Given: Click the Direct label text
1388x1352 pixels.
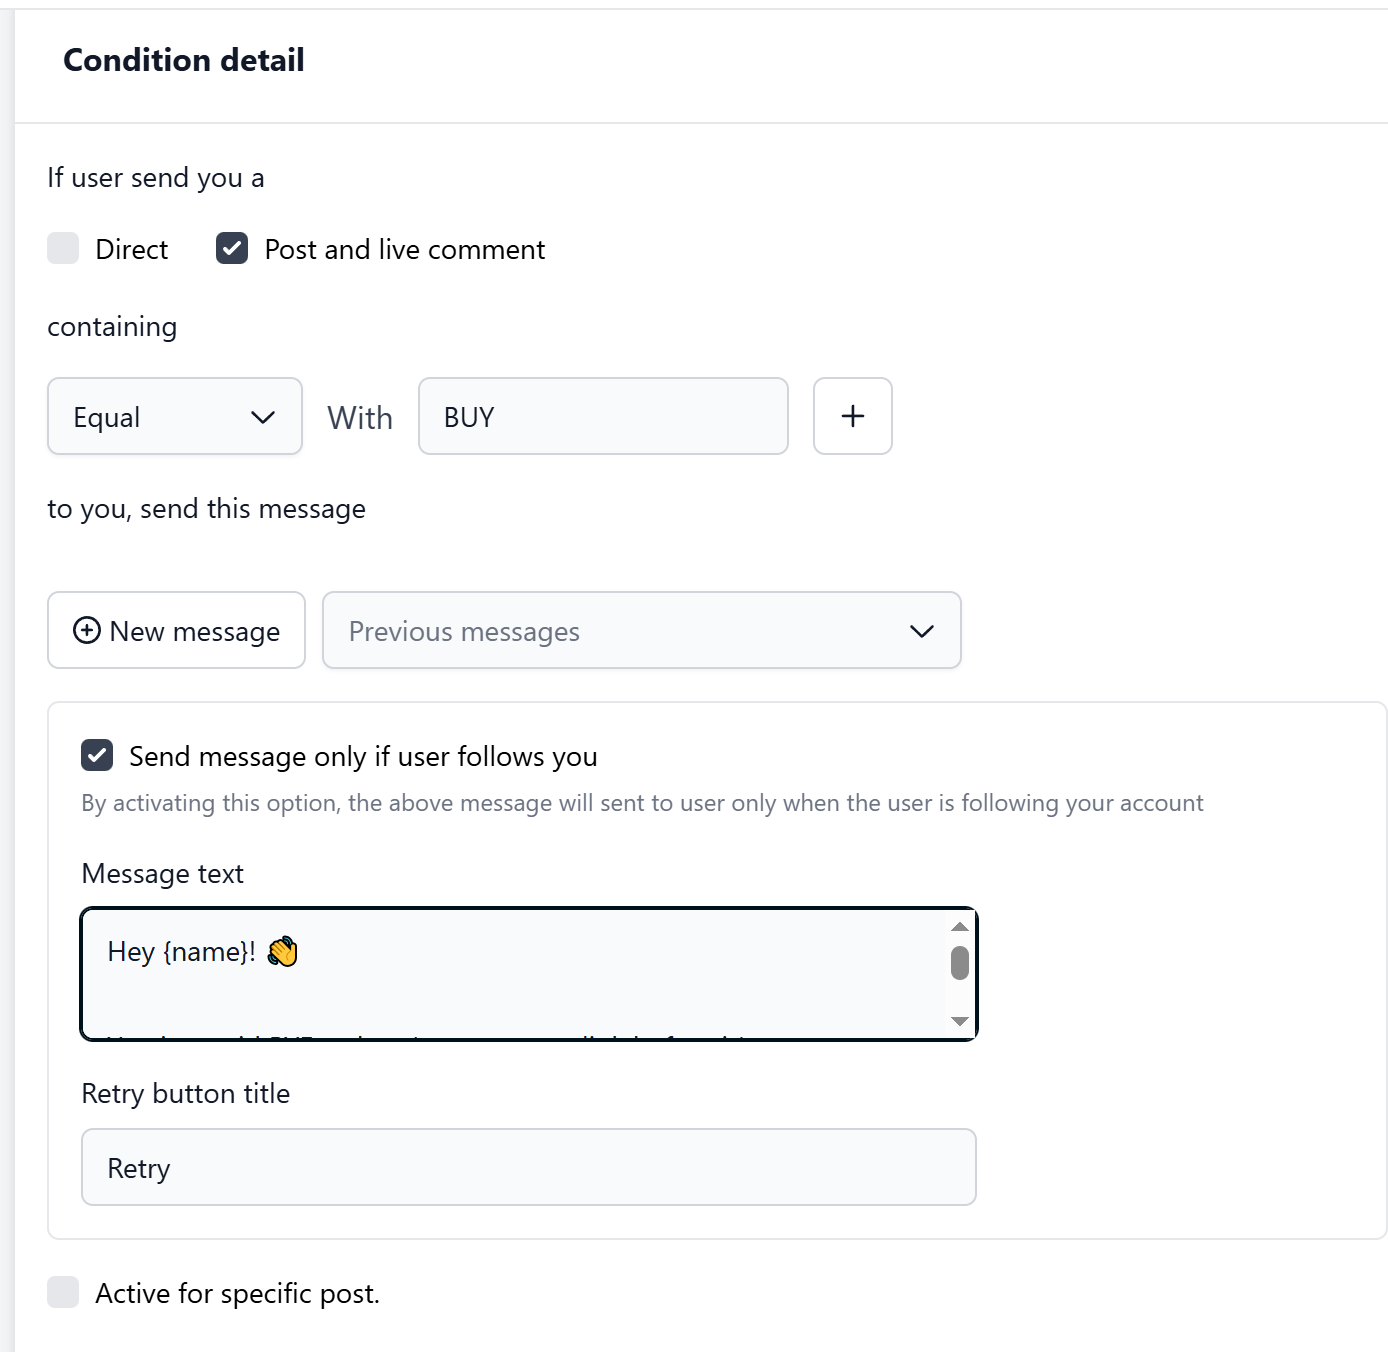Looking at the screenshot, I should 131,249.
